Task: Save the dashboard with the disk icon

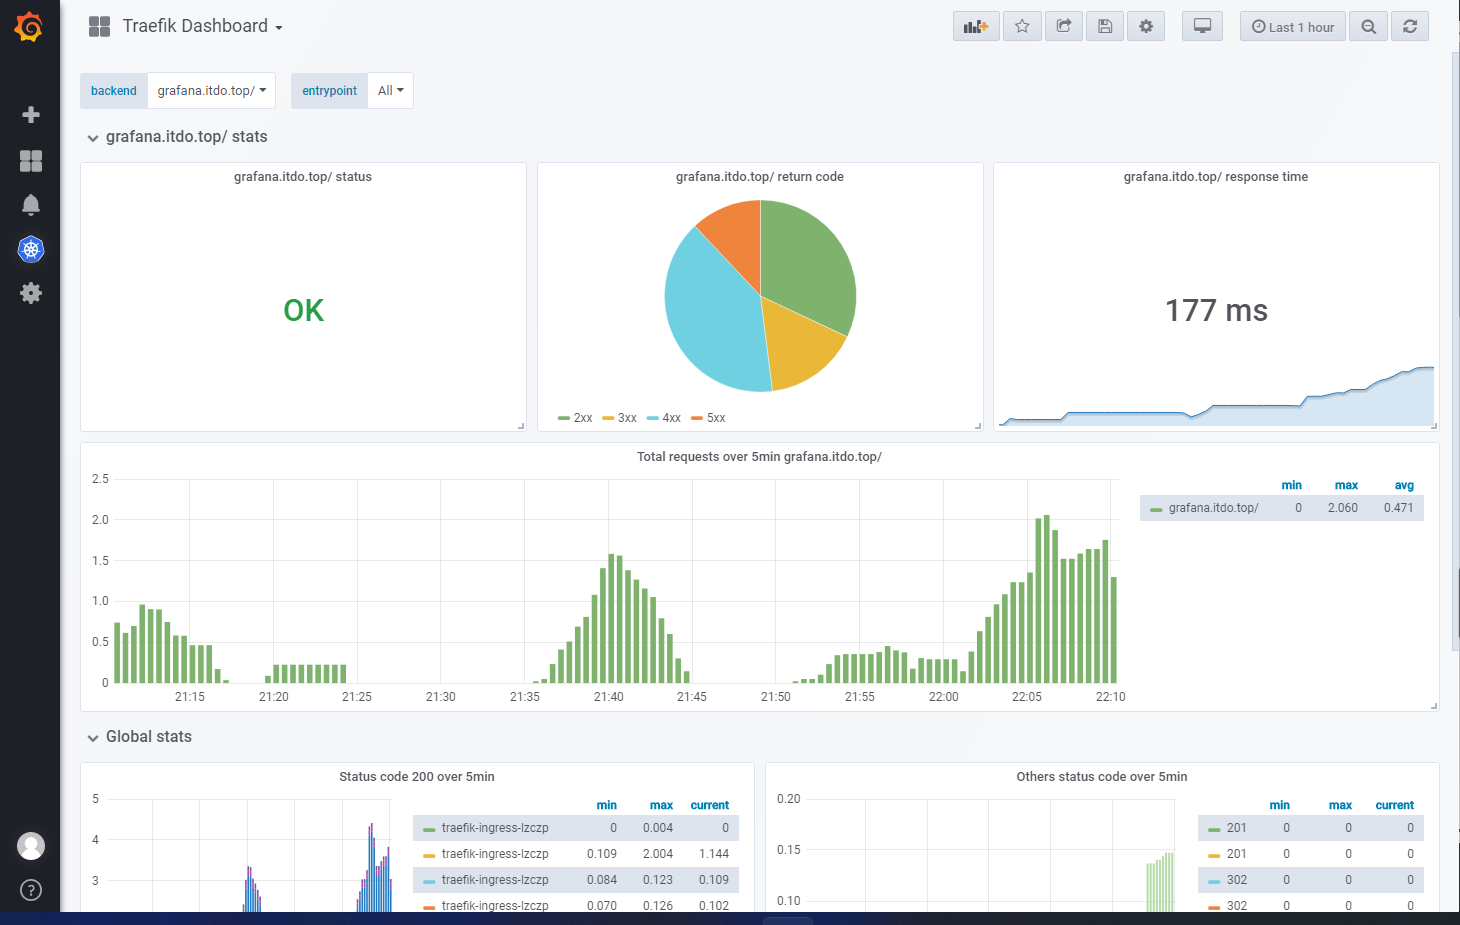Action: [1105, 27]
